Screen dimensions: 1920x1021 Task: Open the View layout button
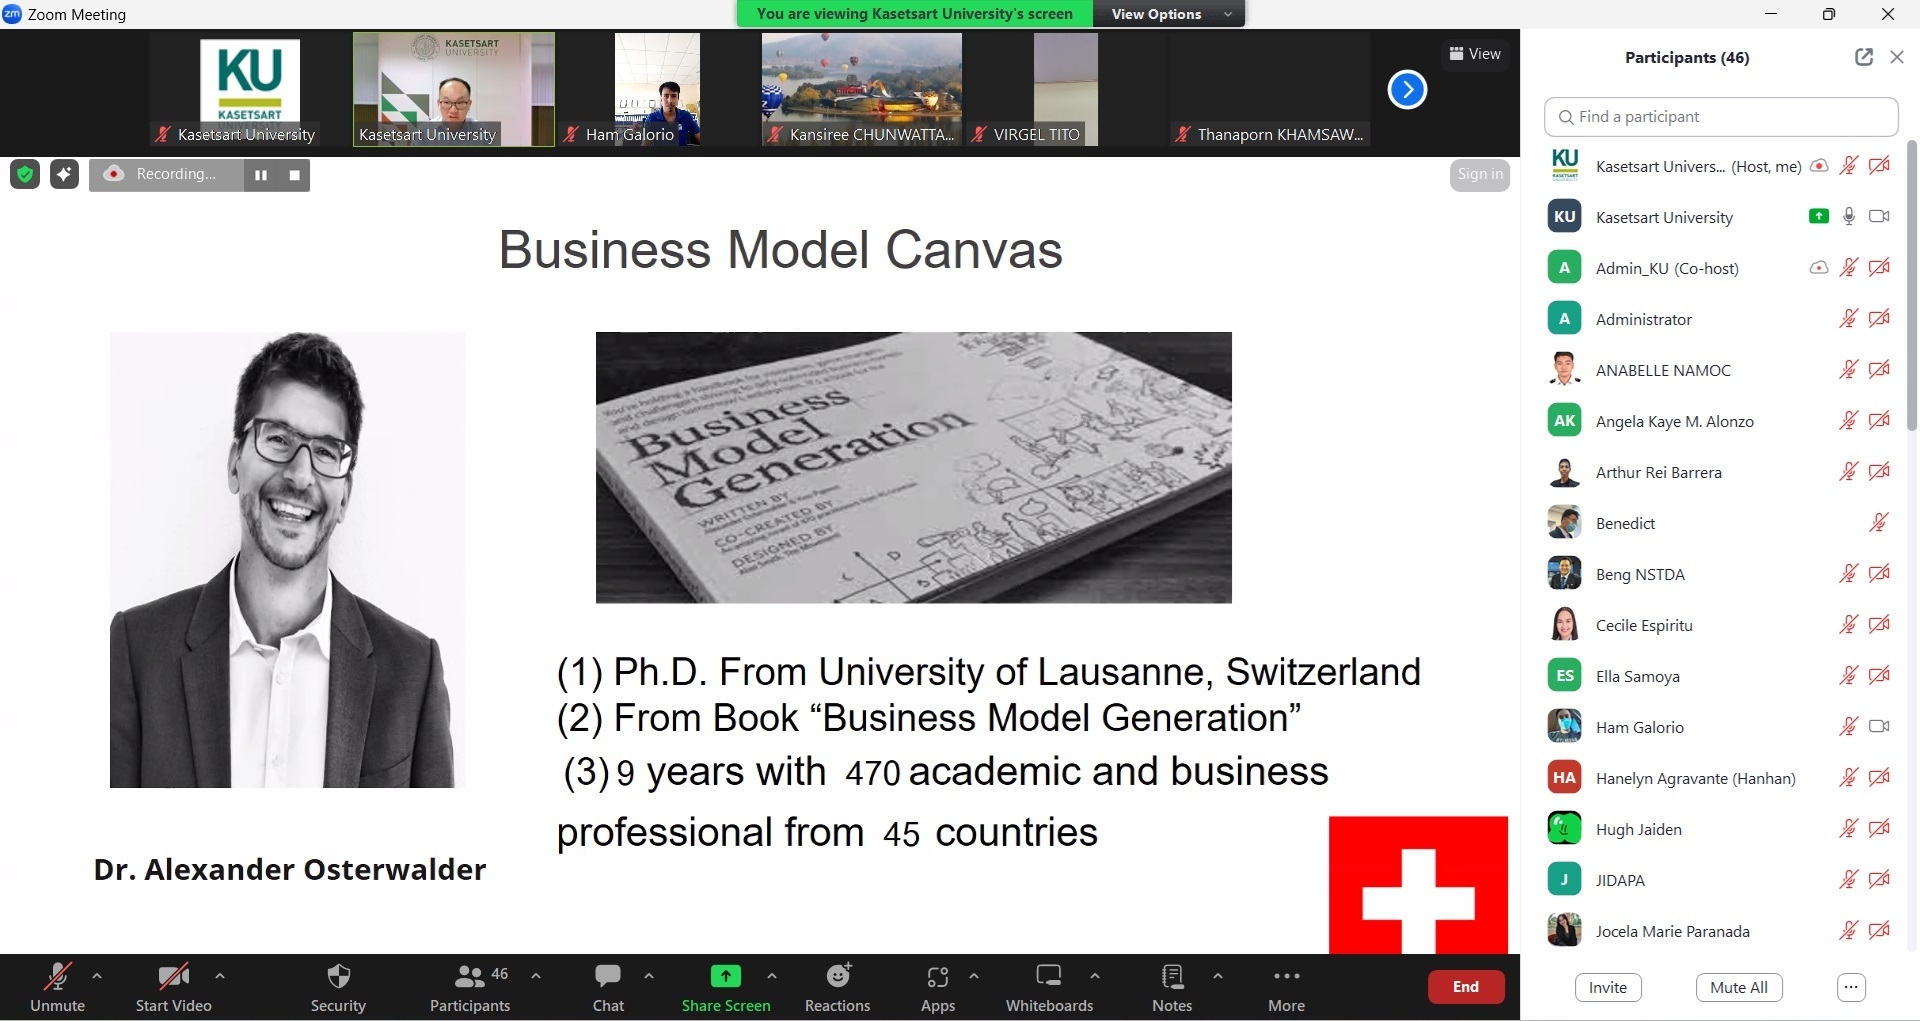pyautogui.click(x=1475, y=54)
